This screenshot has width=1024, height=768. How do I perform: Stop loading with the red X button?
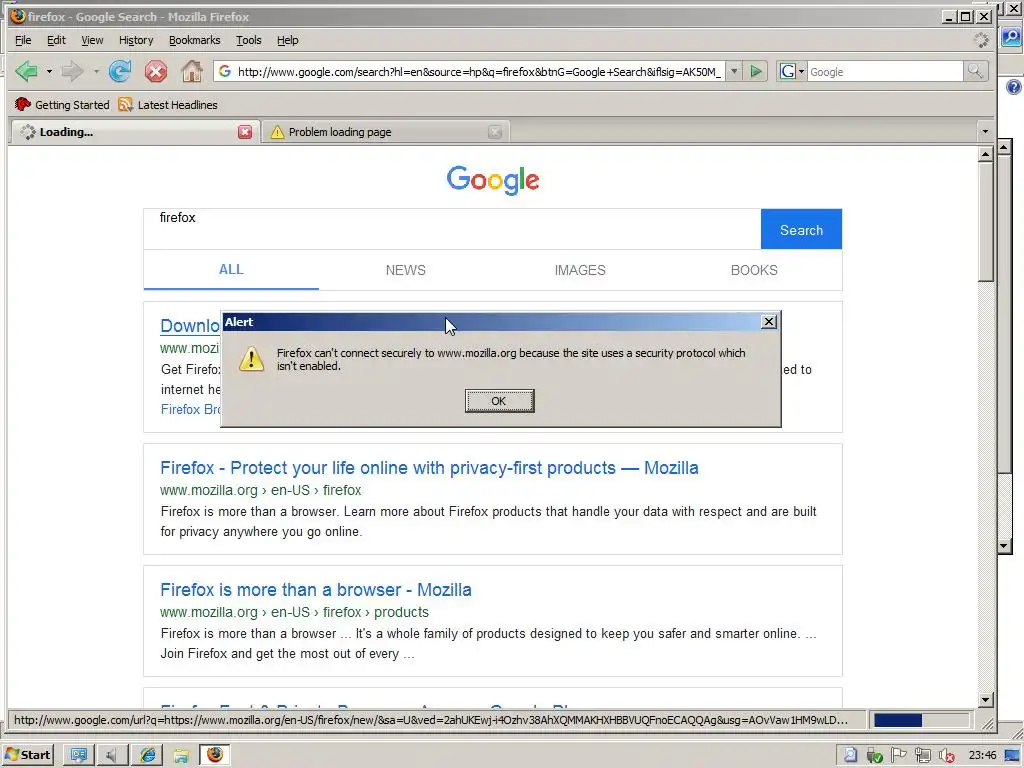155,71
